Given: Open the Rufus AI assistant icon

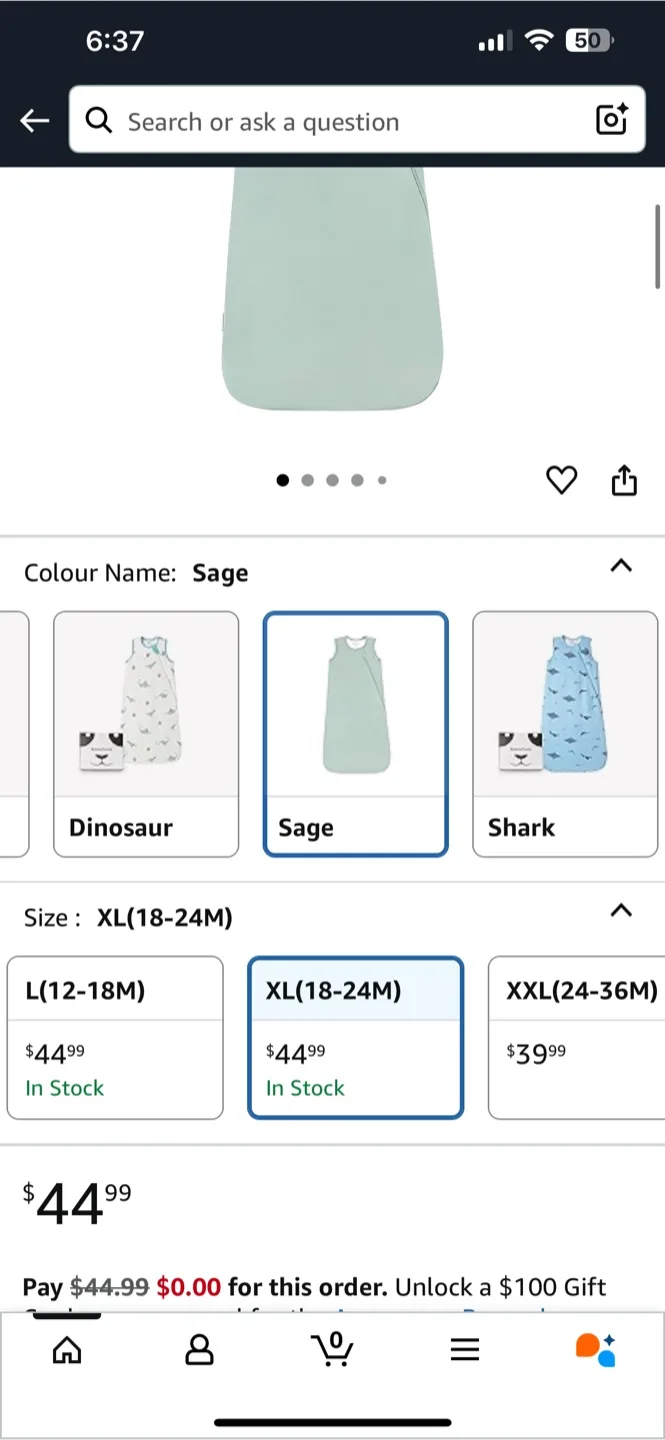Looking at the screenshot, I should click(x=597, y=1350).
